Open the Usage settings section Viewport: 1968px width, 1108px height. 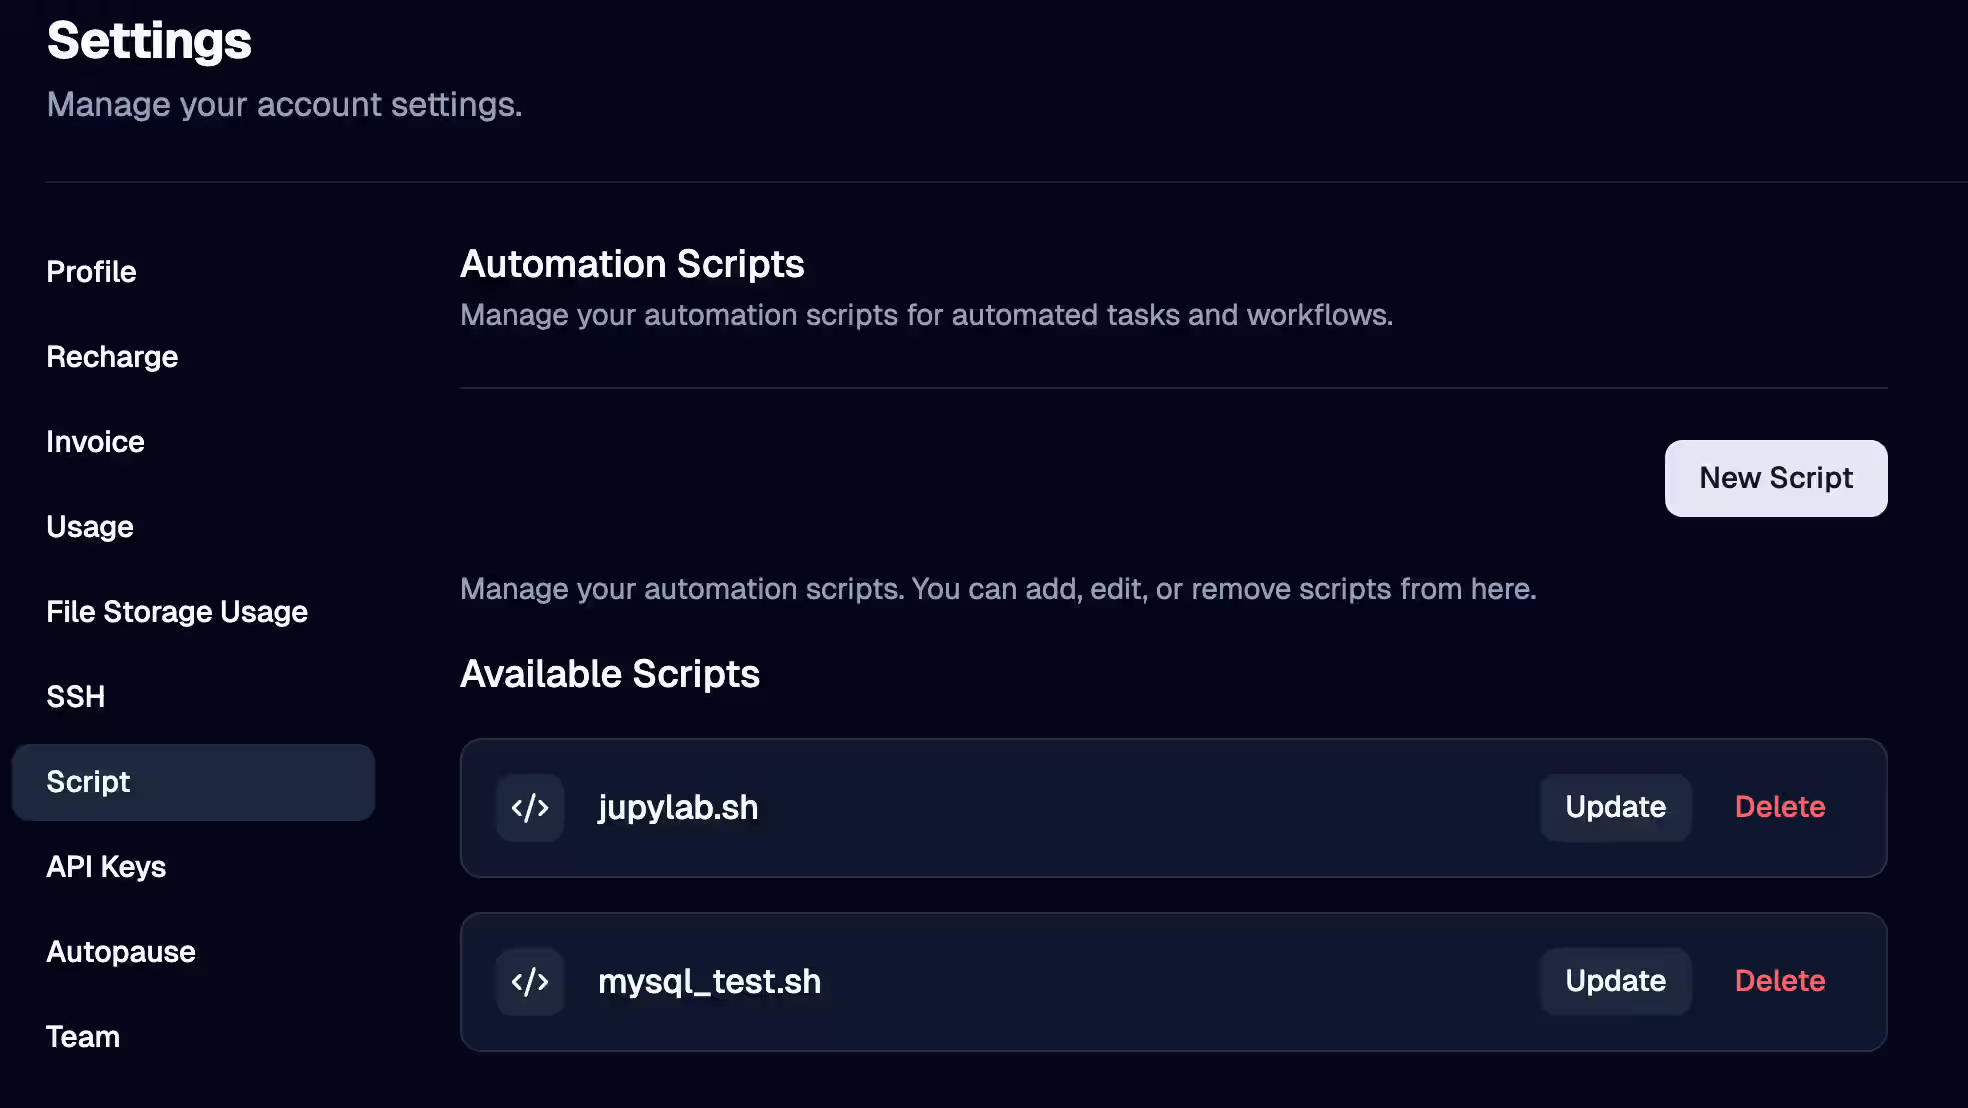tap(90, 526)
